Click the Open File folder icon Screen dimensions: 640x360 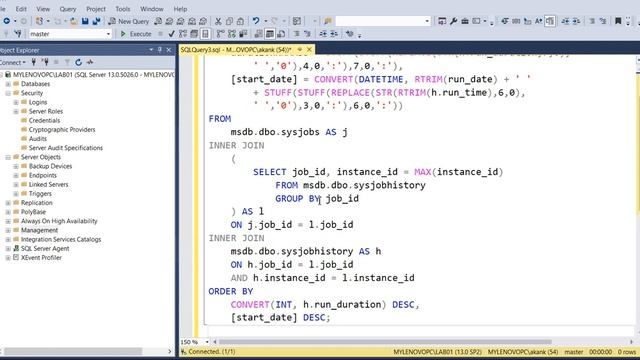click(74, 21)
